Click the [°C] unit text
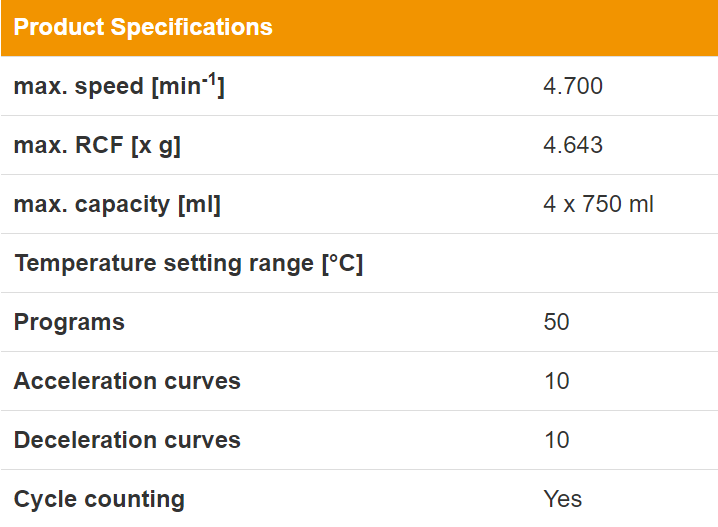 click(343, 264)
